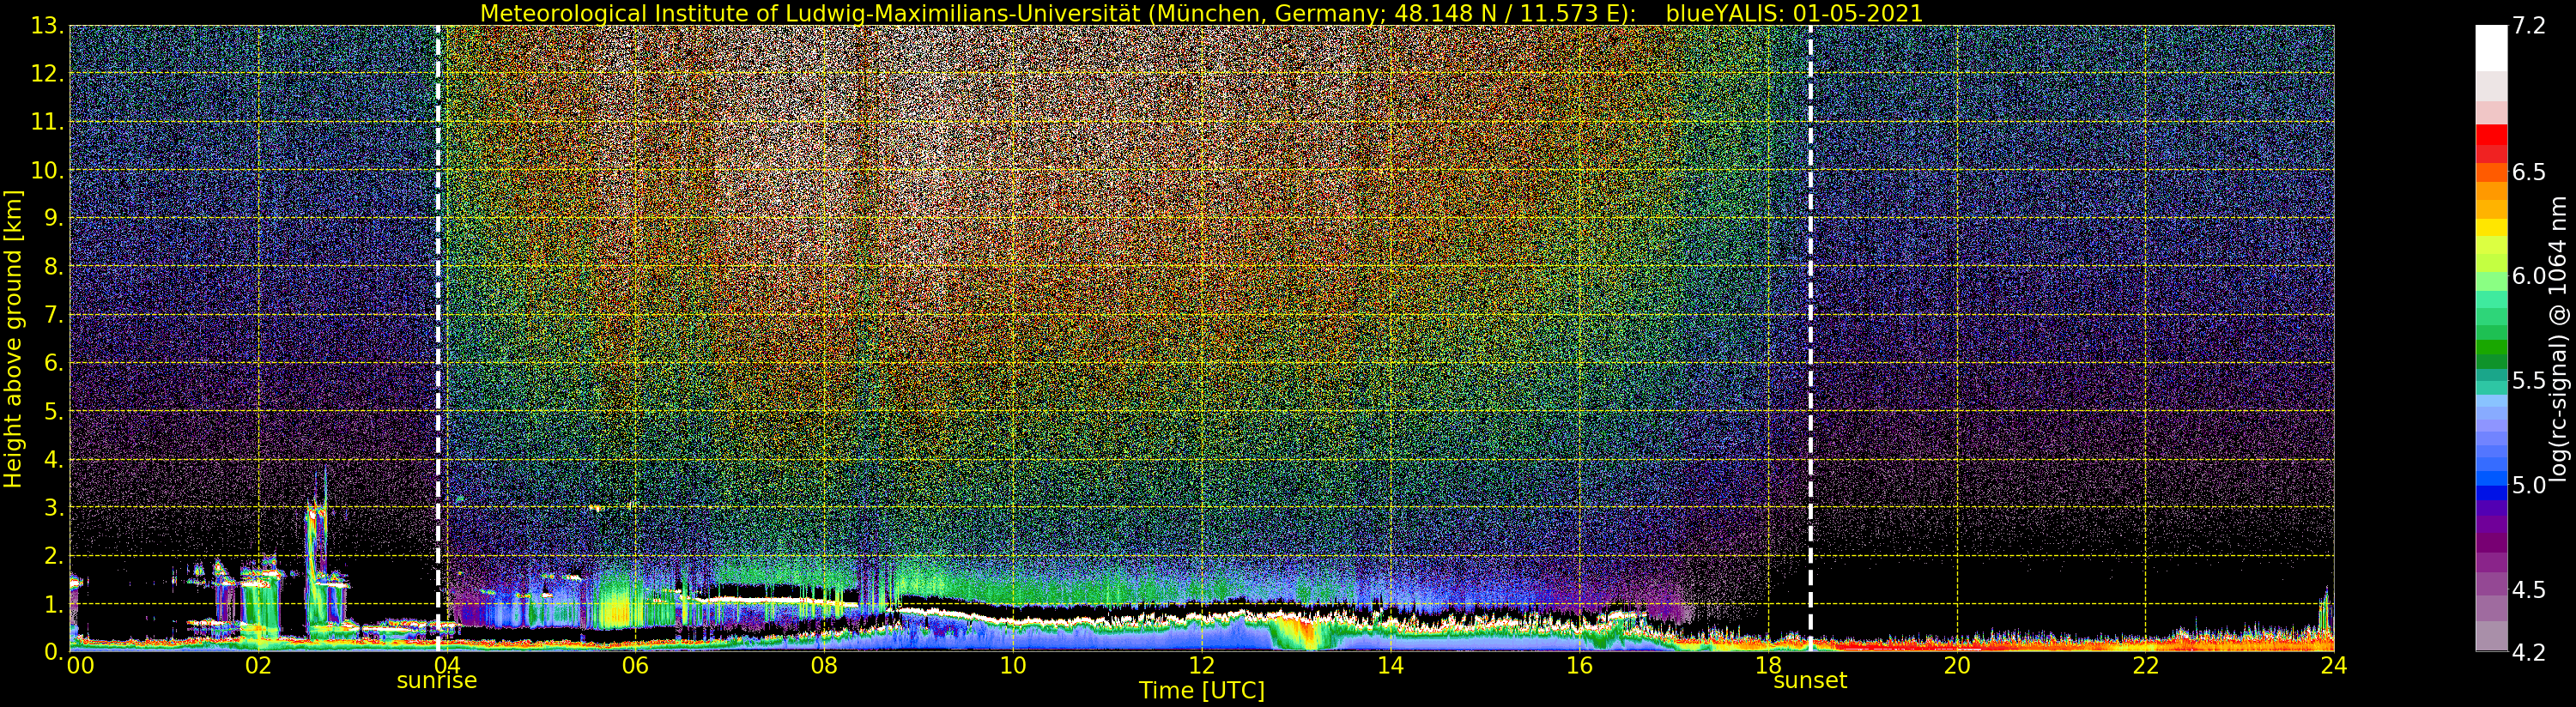Click the height tick label '3.'
Viewport: 2576px width, 707px height.
click(x=52, y=507)
